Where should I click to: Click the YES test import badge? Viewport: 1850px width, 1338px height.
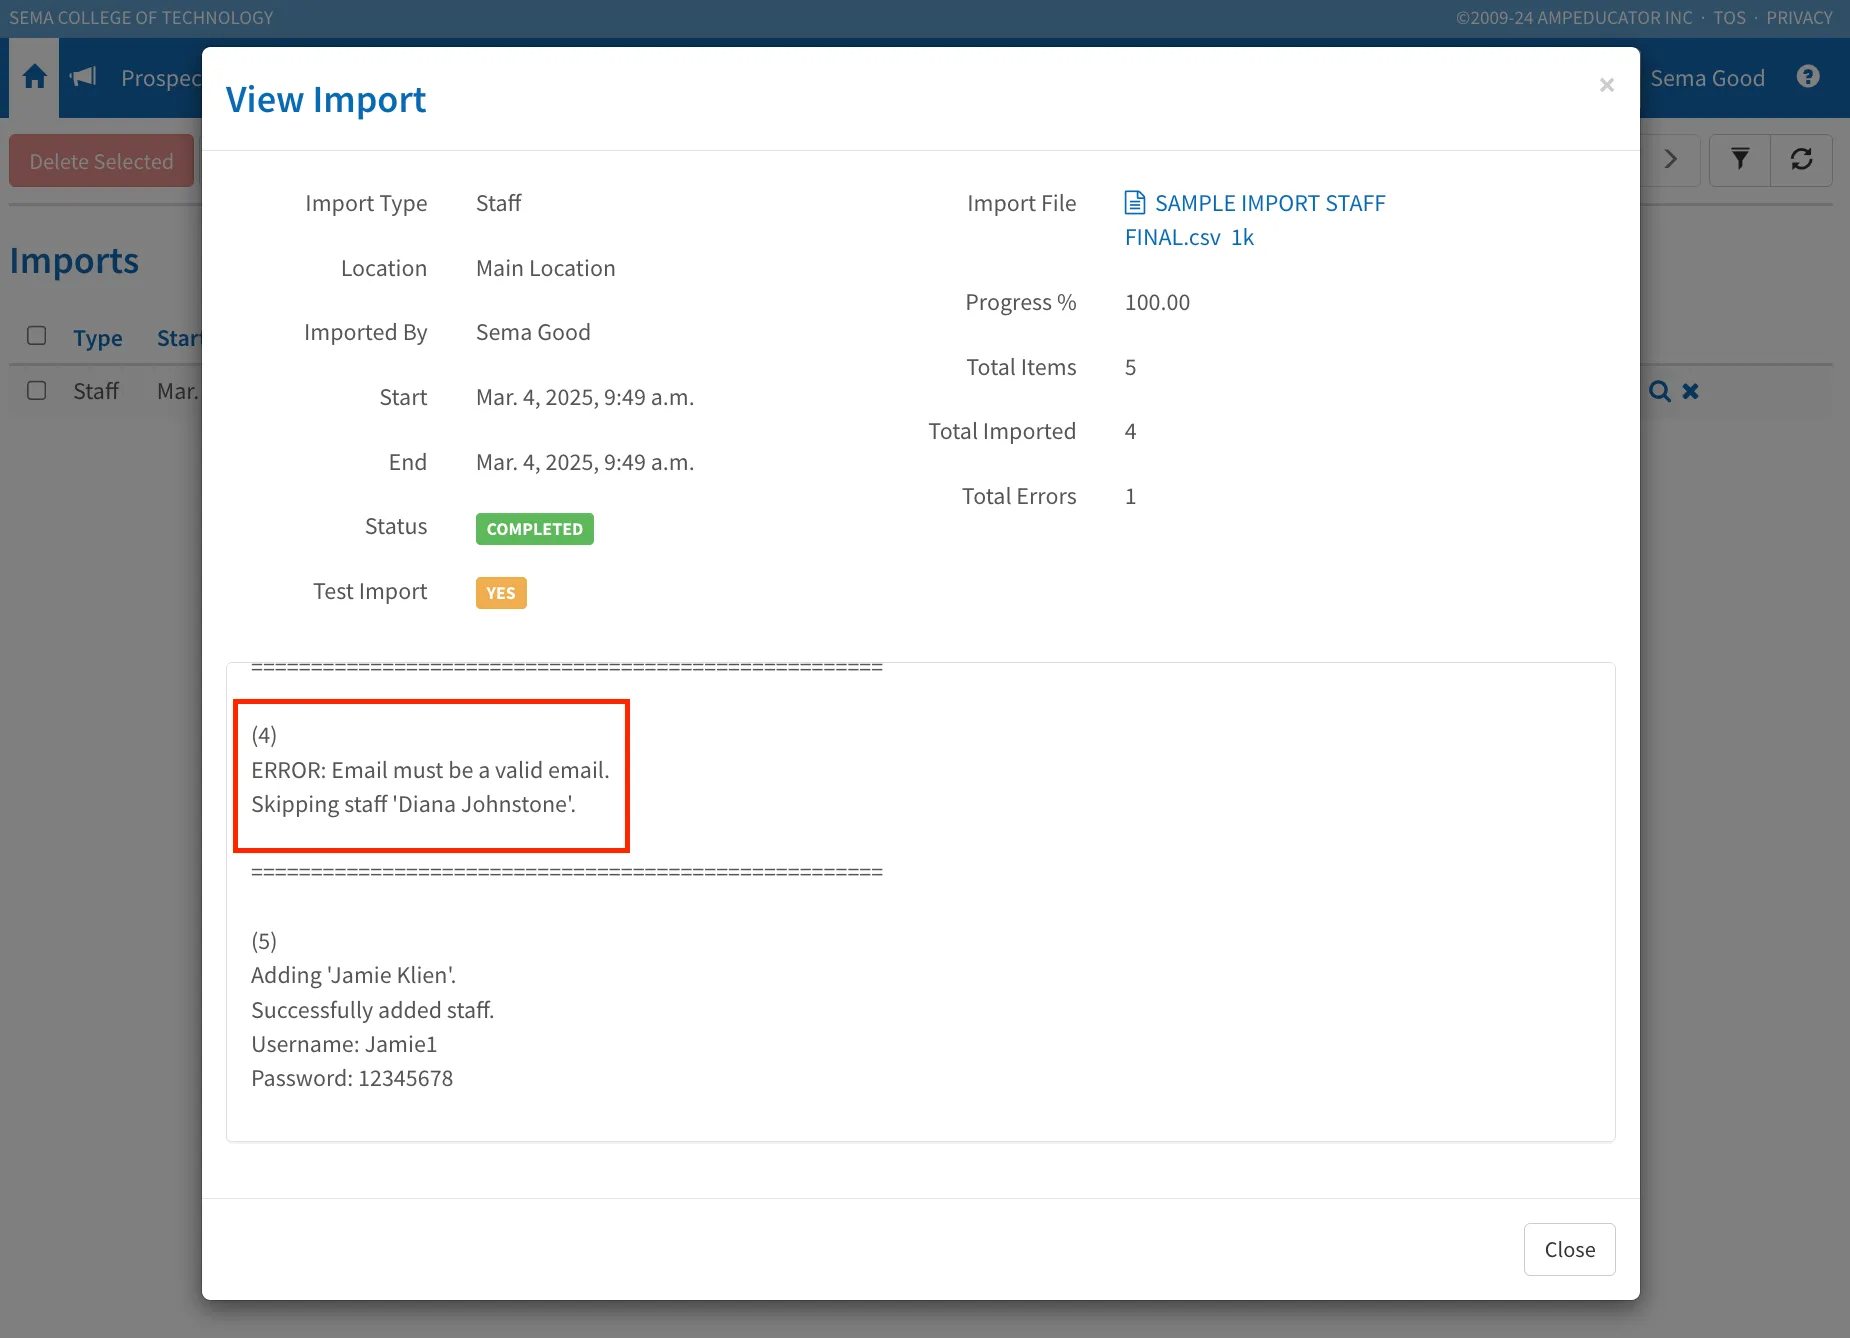click(x=501, y=593)
